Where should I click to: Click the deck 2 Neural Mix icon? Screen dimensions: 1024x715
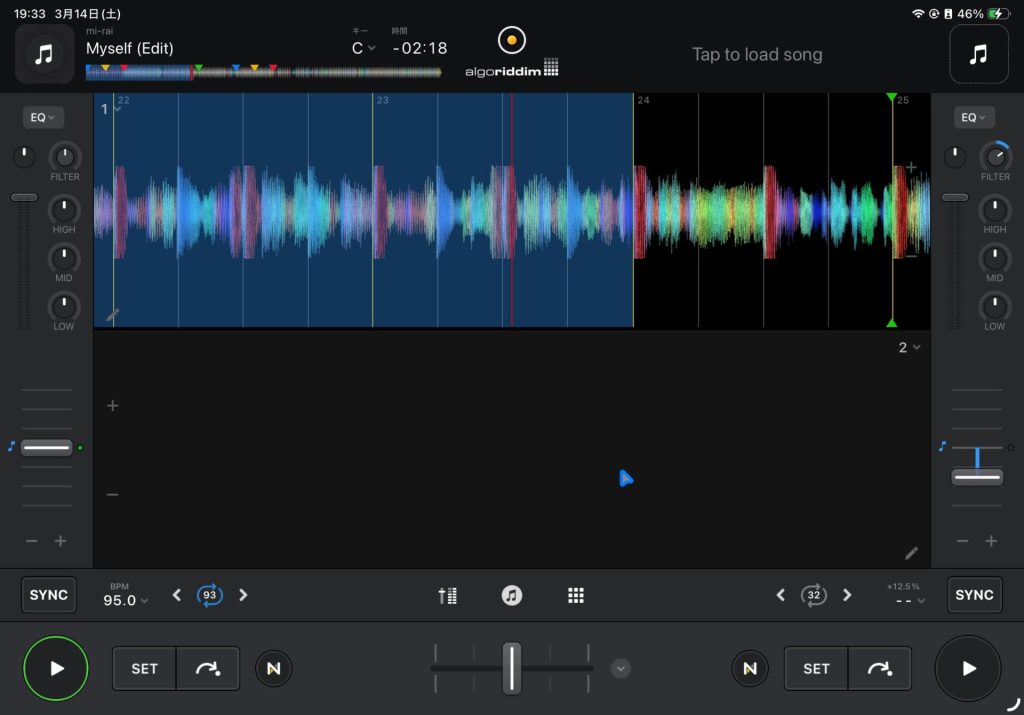pyautogui.click(x=750, y=668)
